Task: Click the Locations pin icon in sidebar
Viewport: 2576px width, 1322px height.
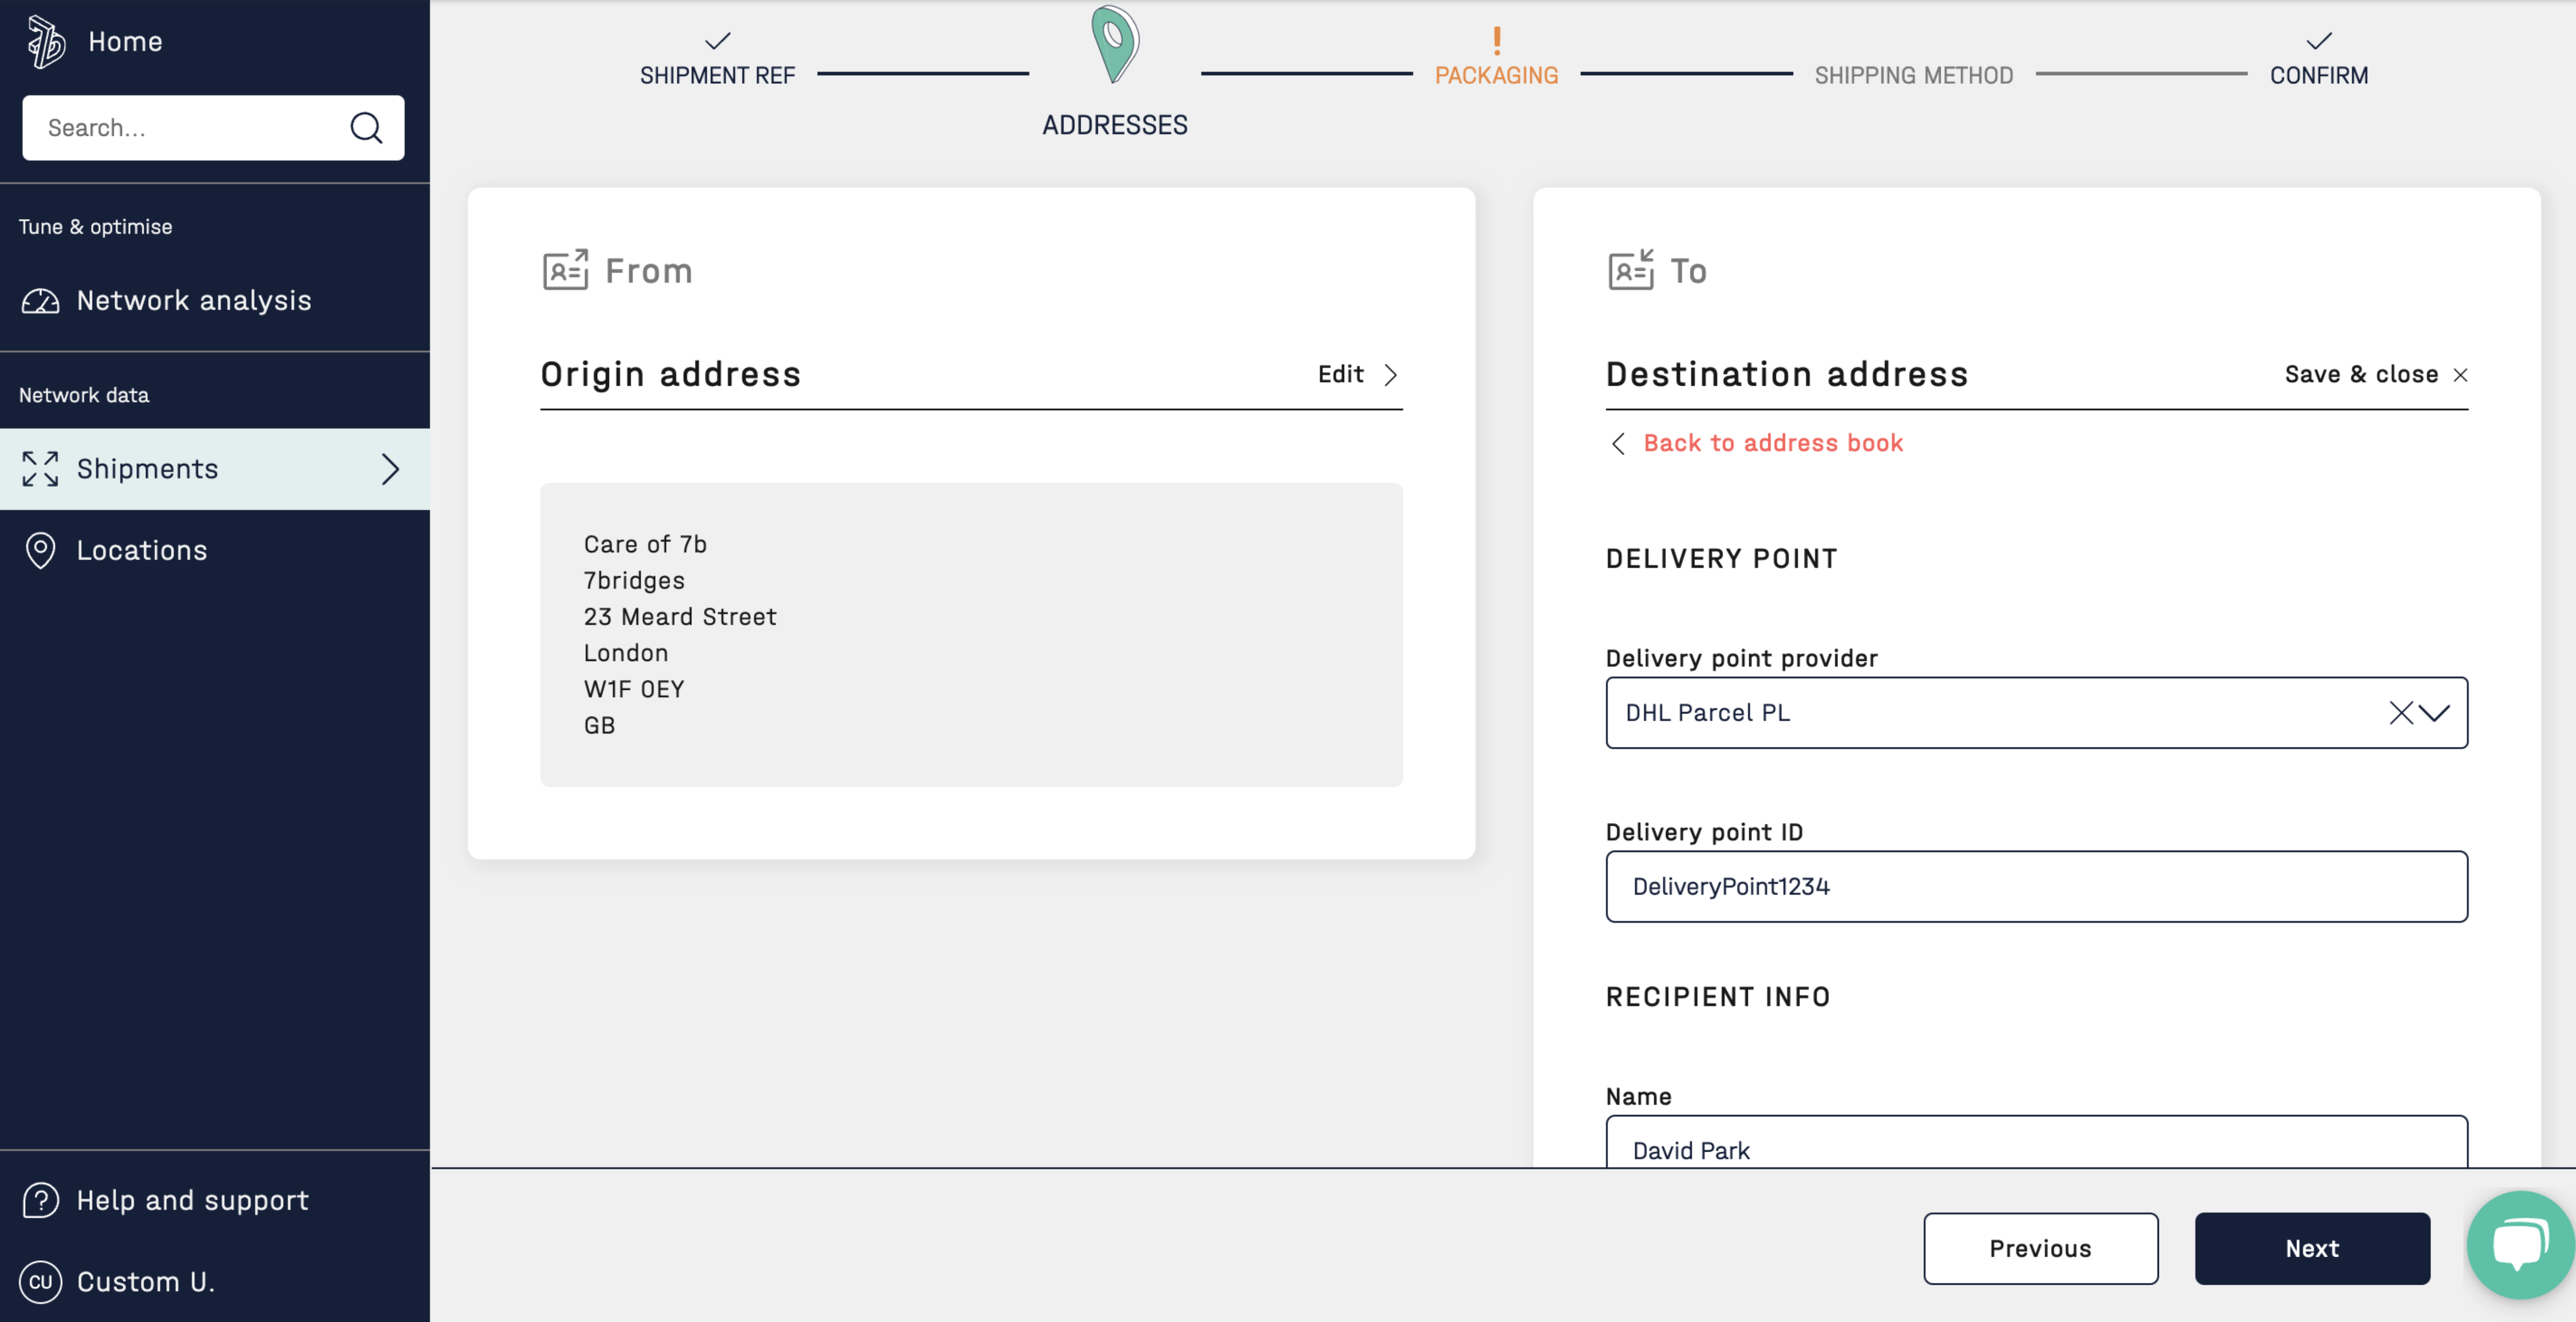Action: pyautogui.click(x=40, y=550)
